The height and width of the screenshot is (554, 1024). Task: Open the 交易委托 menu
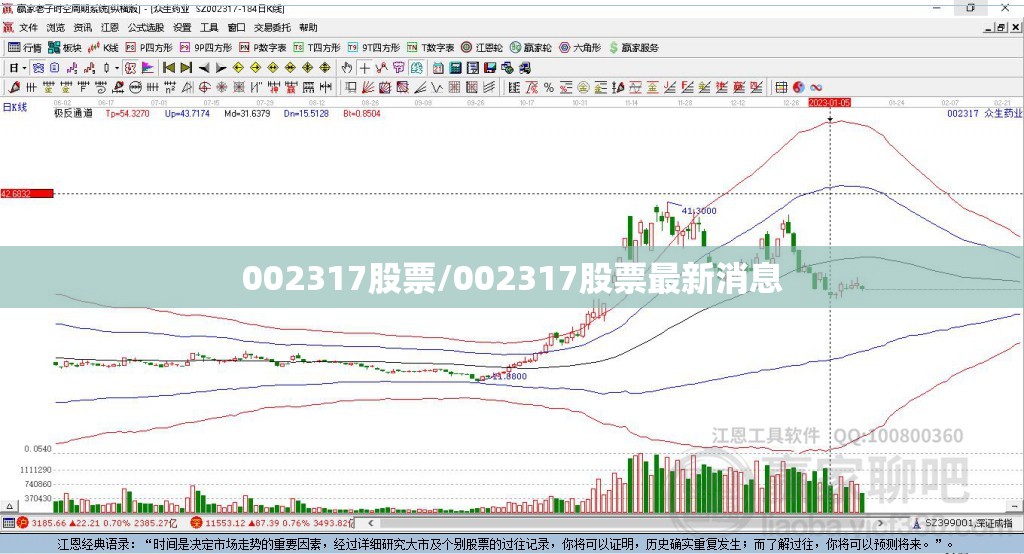click(272, 27)
